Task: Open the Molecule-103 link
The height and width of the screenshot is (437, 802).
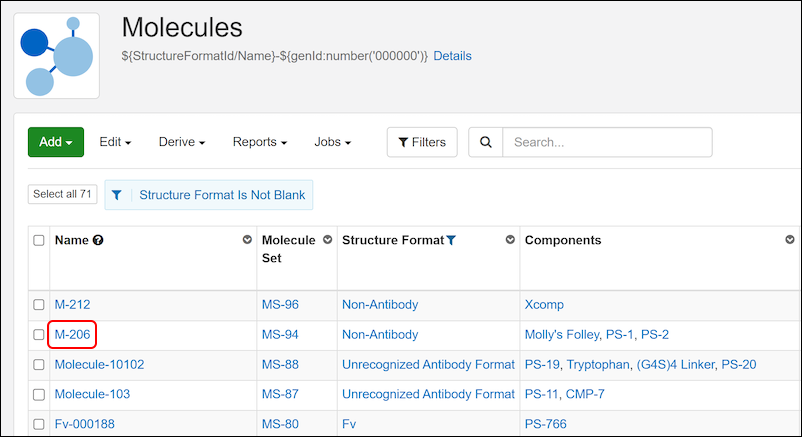Action: 92,394
